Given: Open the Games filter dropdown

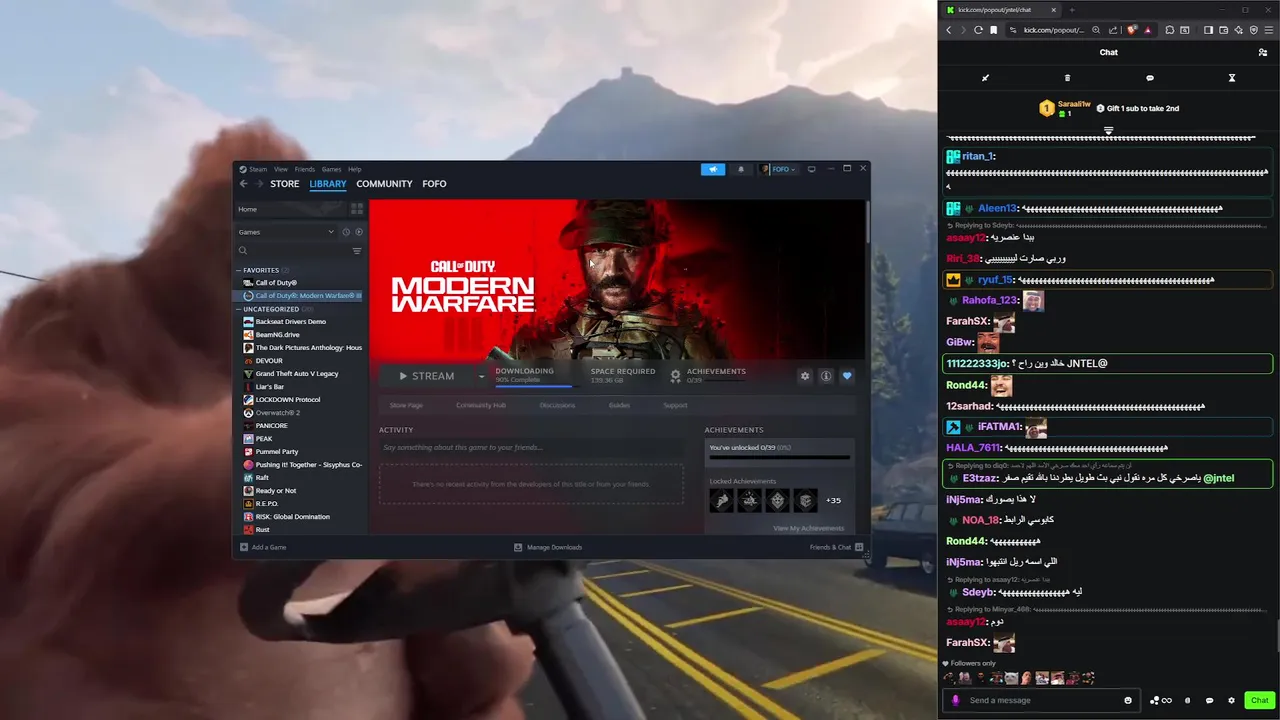Looking at the screenshot, I should pyautogui.click(x=286, y=232).
